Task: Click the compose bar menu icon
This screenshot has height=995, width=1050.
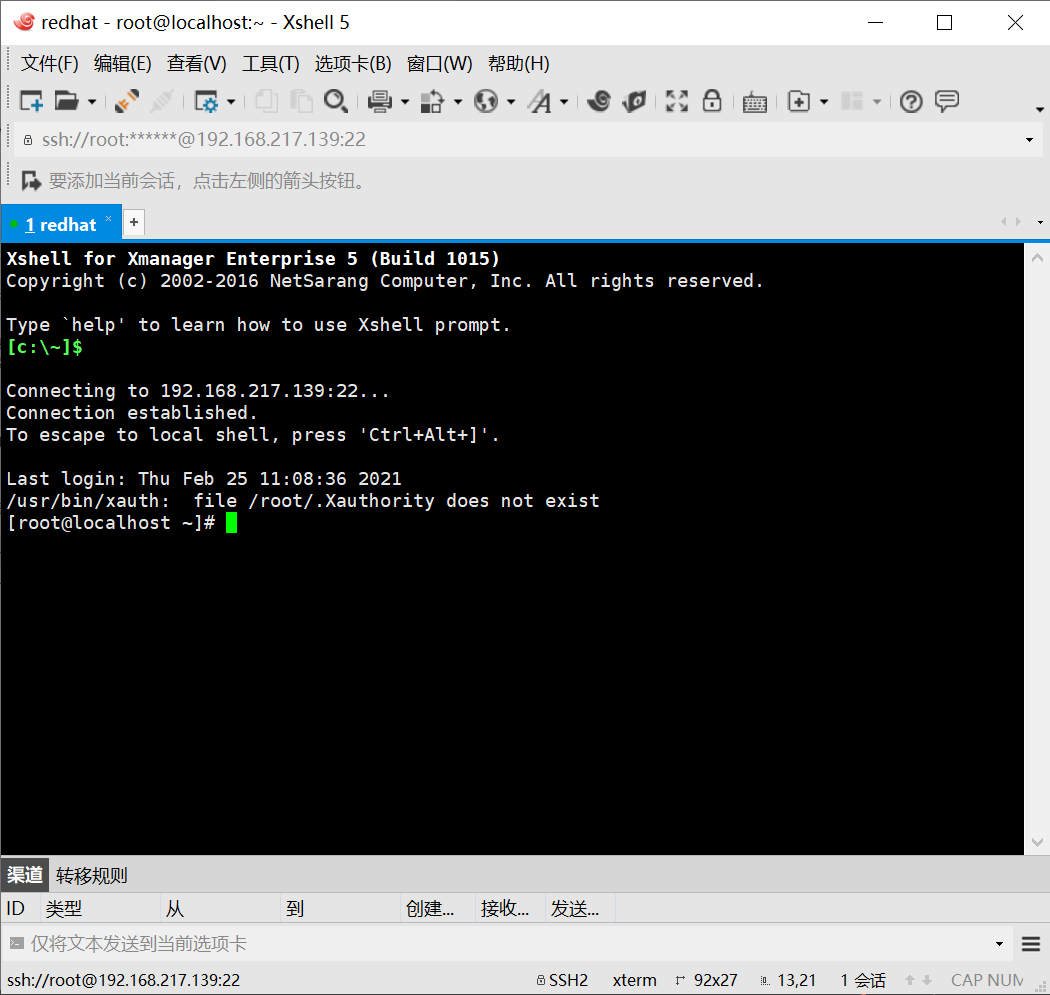Action: coord(1031,944)
